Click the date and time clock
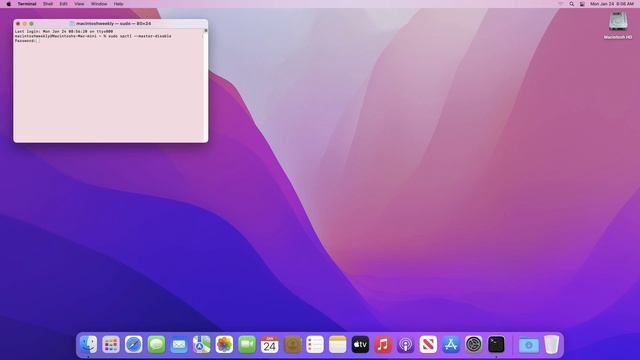Image resolution: width=640 pixels, height=360 pixels. tap(612, 4)
